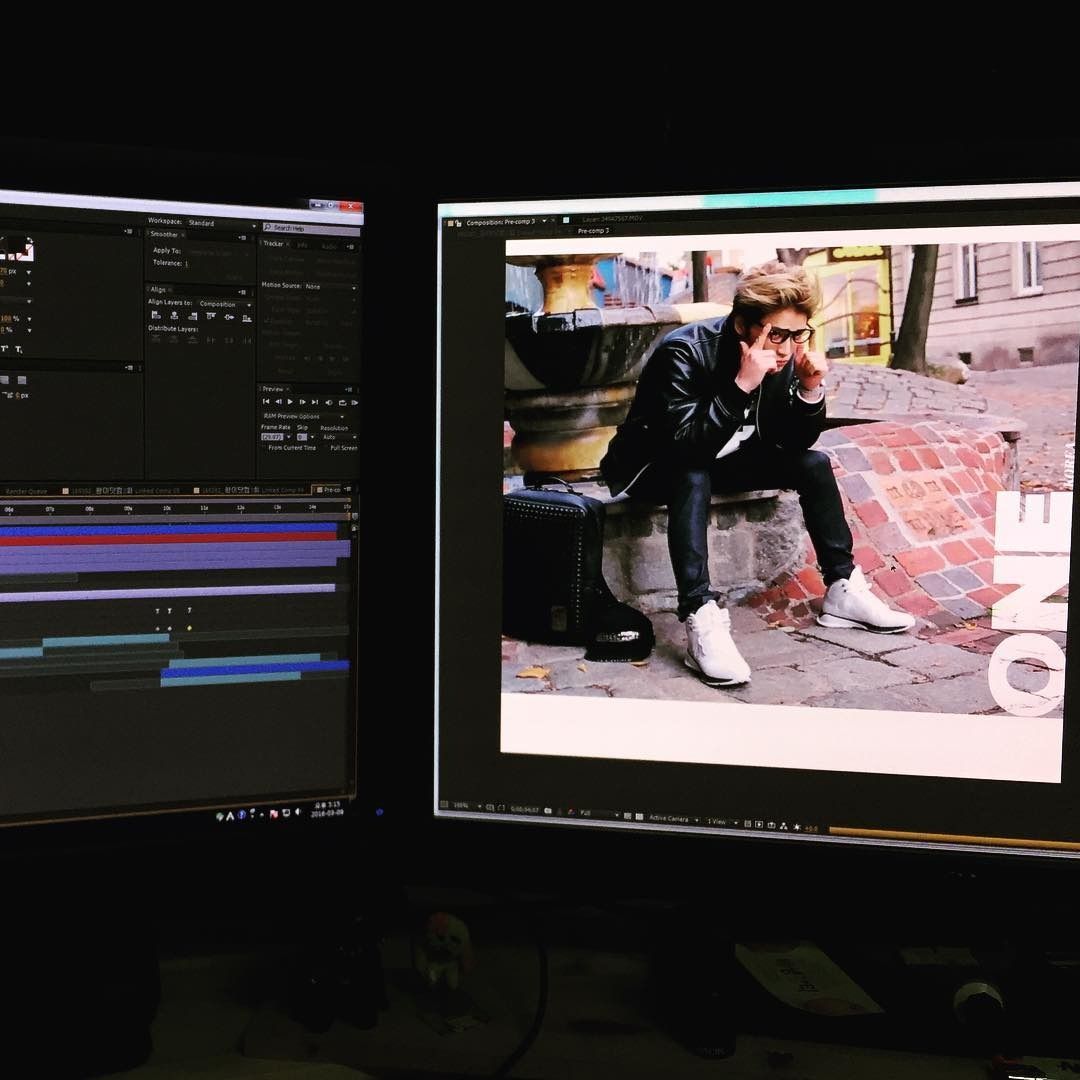
Task: Align layers to left edge
Action: 156,315
